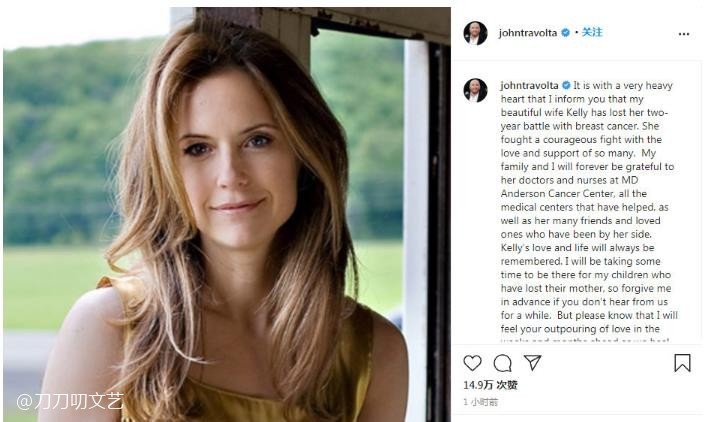
Task: Like the post with the heart icon
Action: 472,363
